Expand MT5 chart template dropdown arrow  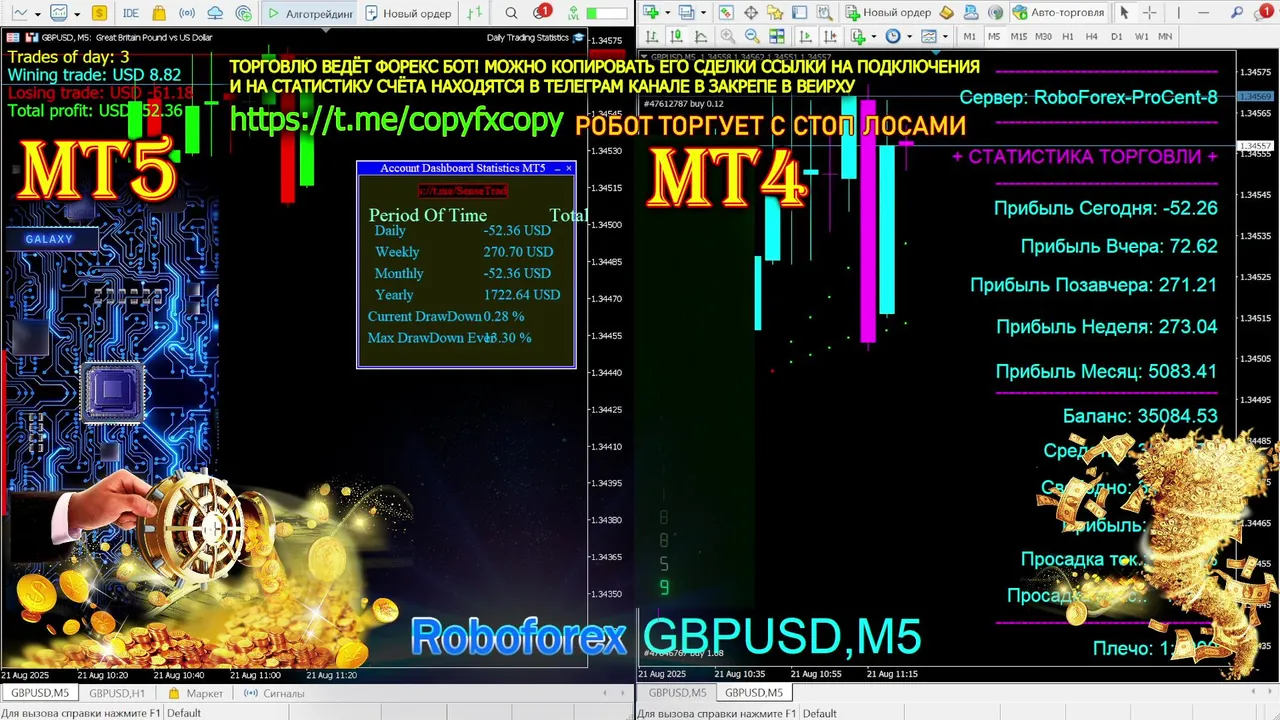[x=77, y=14]
